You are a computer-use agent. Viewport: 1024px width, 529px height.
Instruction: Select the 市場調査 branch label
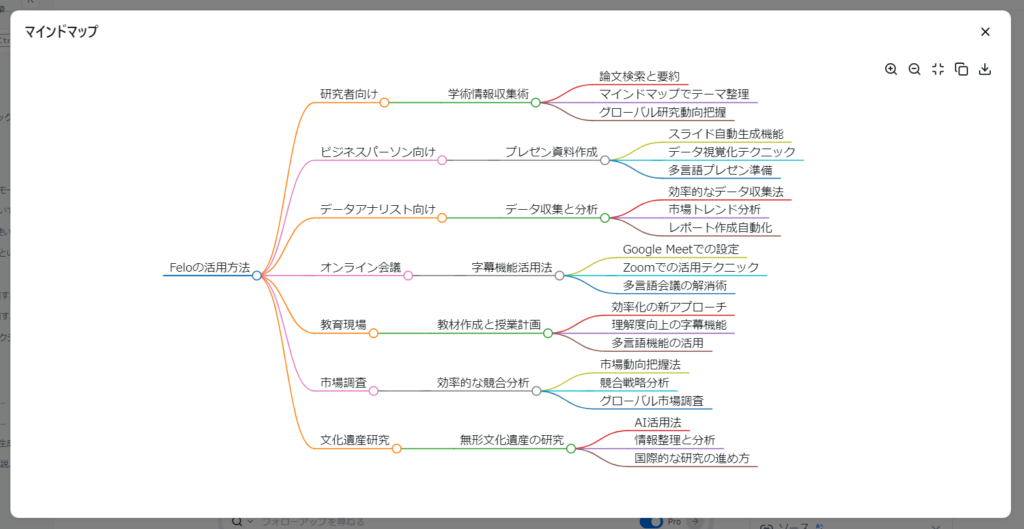click(x=343, y=383)
